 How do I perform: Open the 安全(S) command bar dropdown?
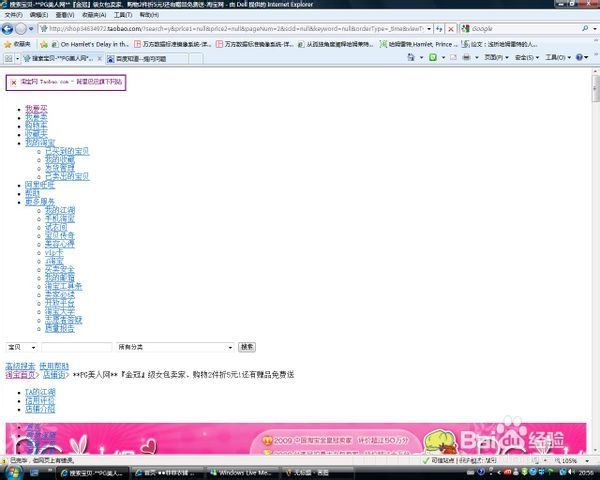(x=527, y=57)
